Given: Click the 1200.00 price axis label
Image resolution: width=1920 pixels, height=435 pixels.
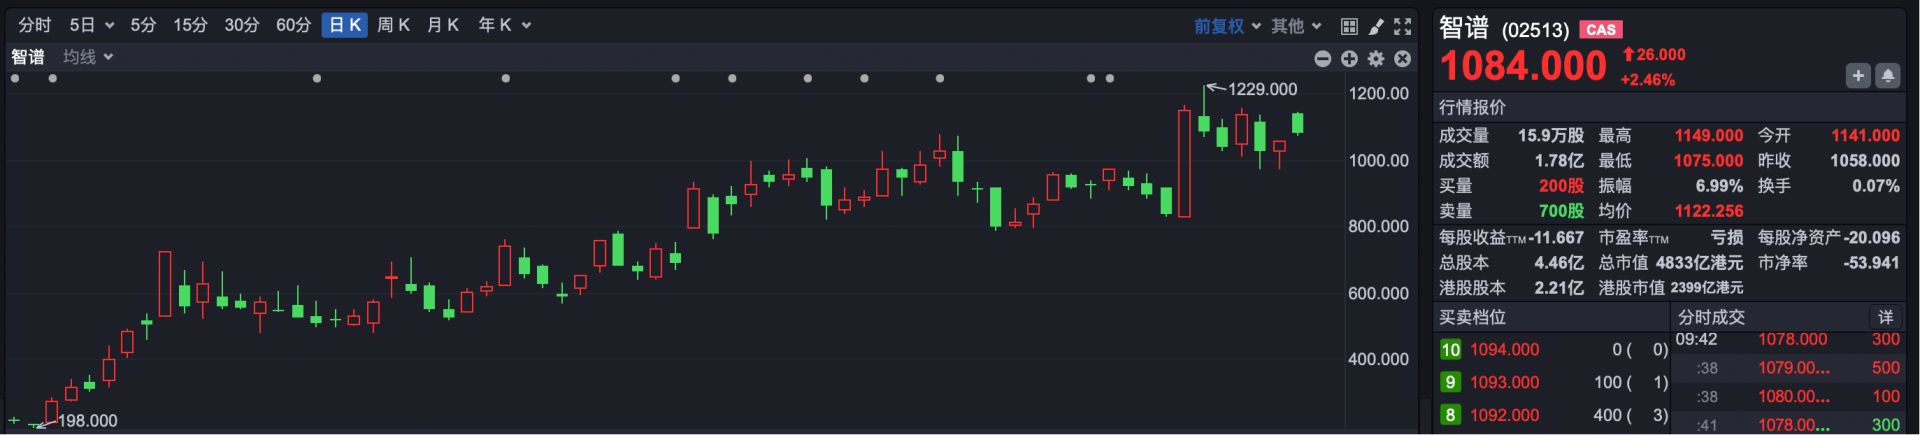Looking at the screenshot, I should pos(1378,93).
